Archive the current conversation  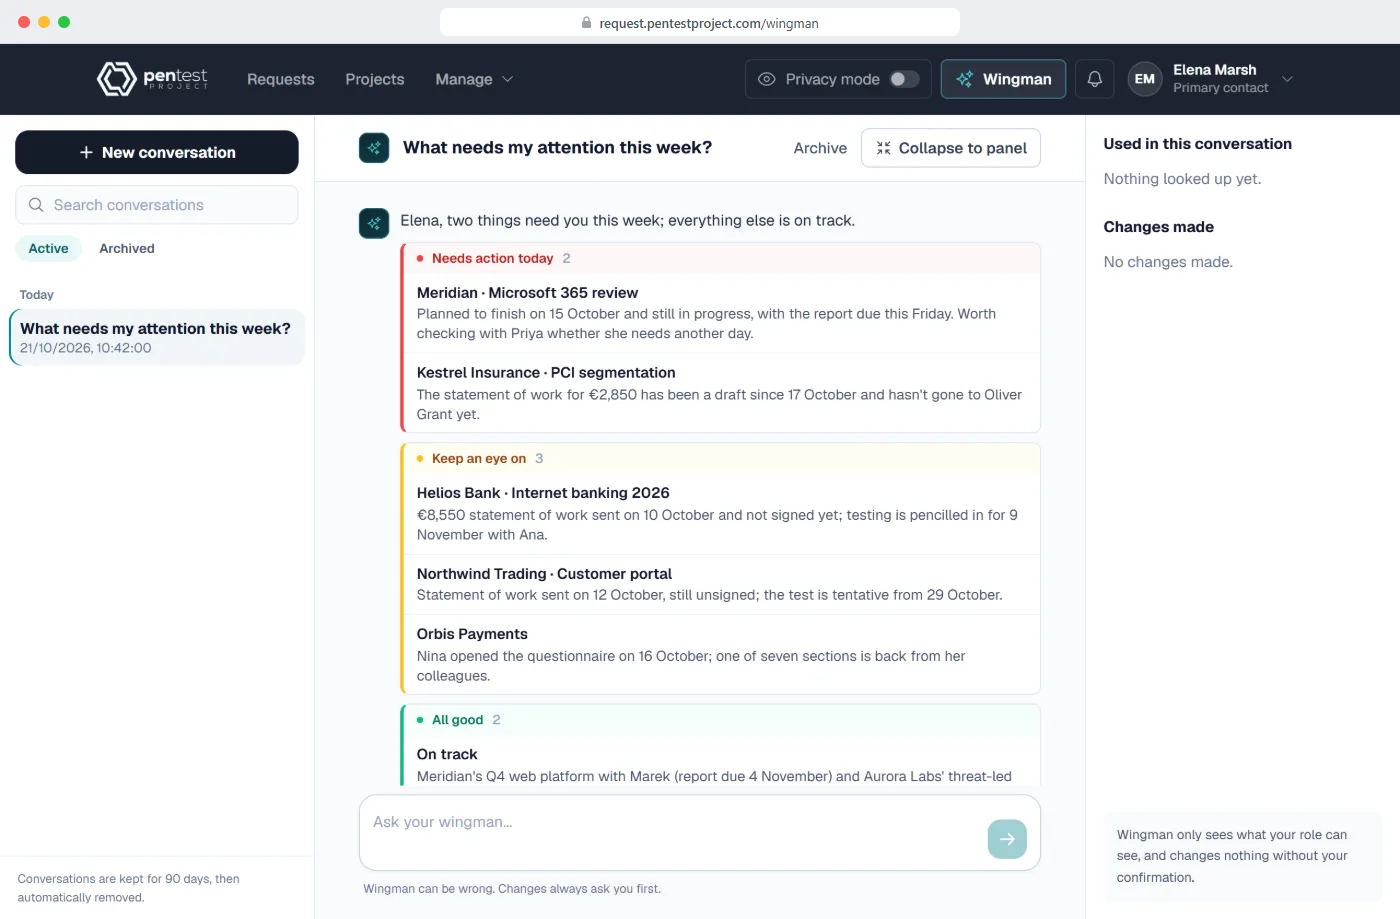(x=820, y=148)
